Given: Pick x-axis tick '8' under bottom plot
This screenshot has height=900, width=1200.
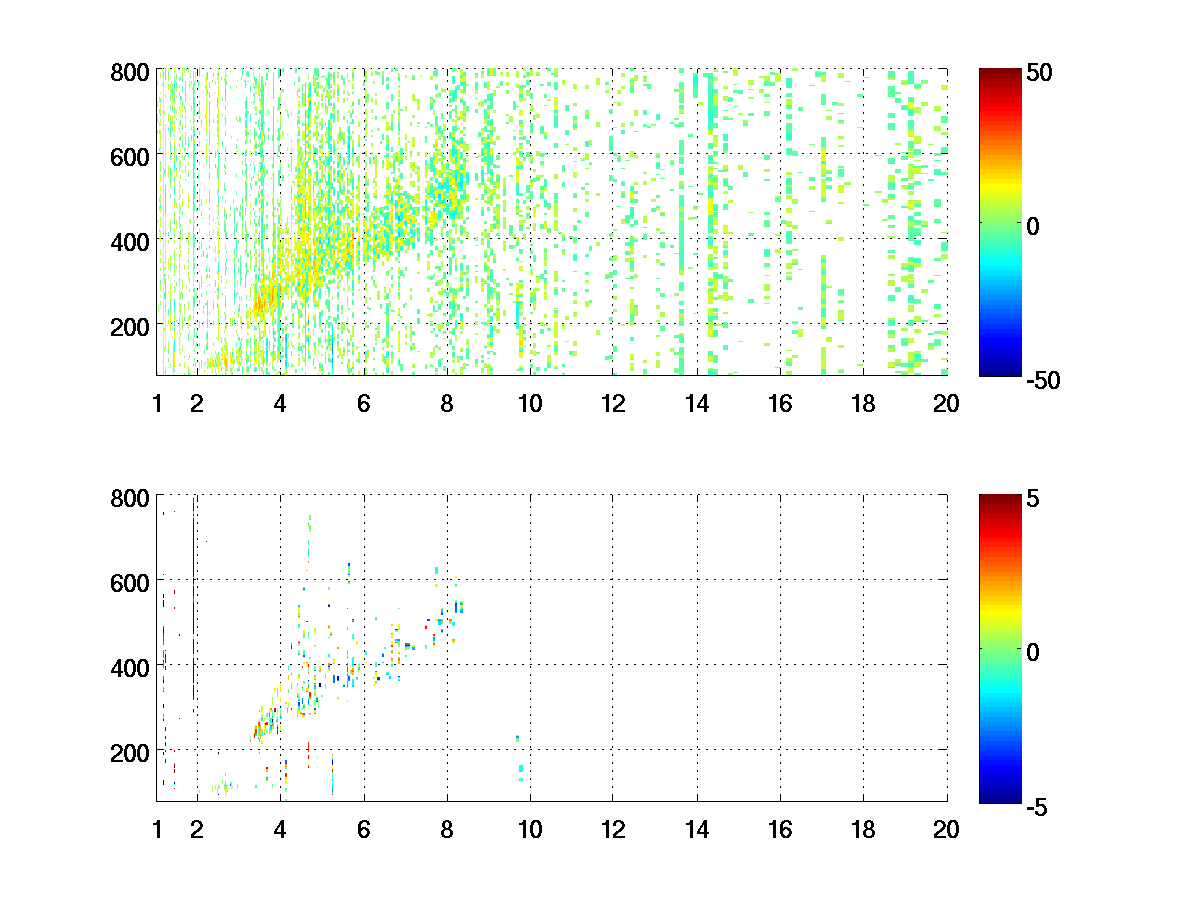Looking at the screenshot, I should click(447, 829).
